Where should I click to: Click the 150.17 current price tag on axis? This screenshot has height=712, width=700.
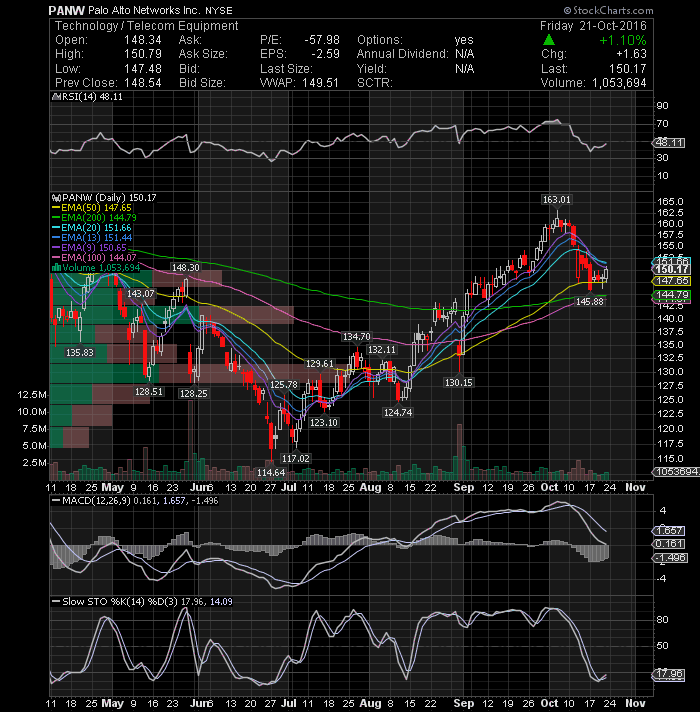(x=672, y=270)
